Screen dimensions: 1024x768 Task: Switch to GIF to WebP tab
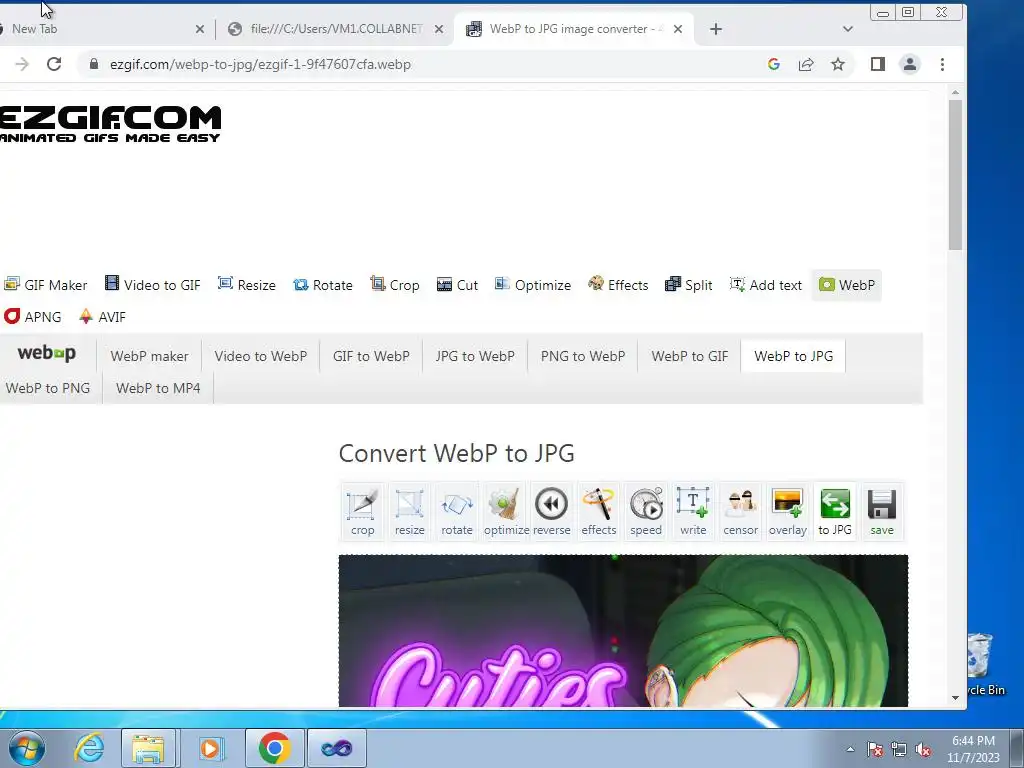coord(371,356)
